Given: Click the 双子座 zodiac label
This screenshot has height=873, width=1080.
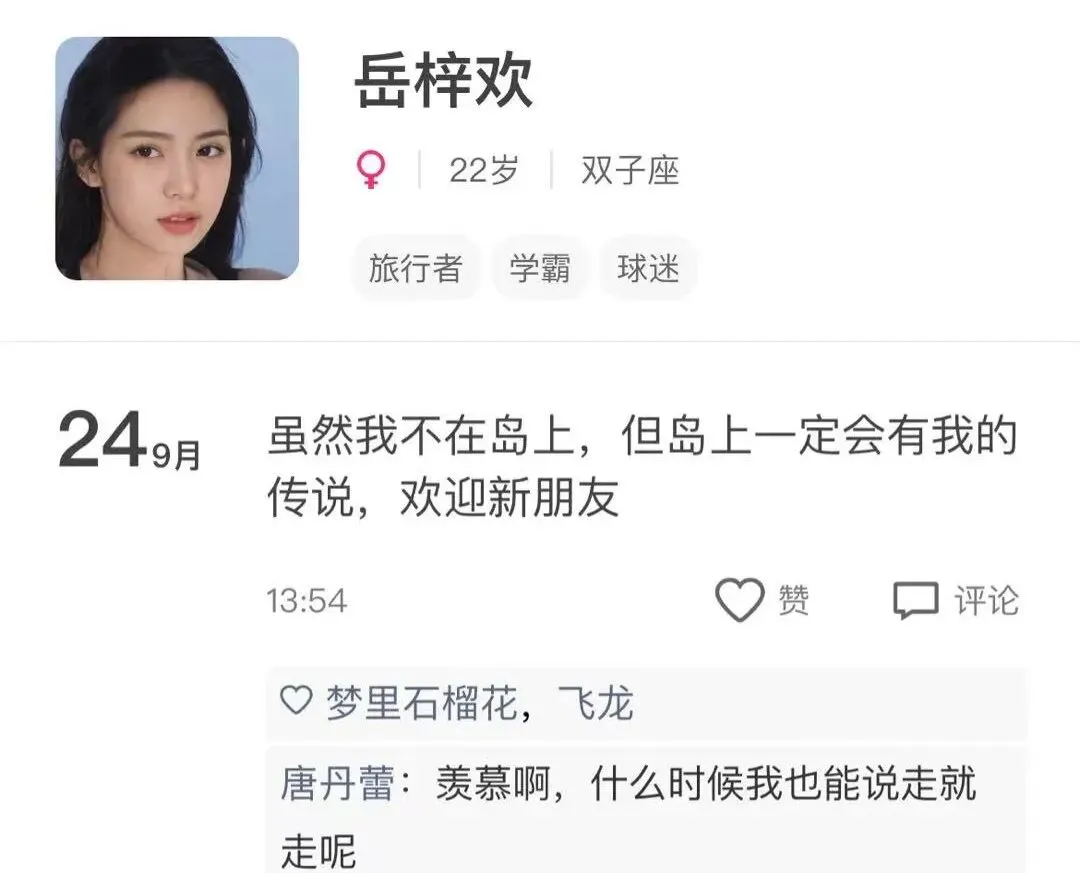Looking at the screenshot, I should [630, 170].
